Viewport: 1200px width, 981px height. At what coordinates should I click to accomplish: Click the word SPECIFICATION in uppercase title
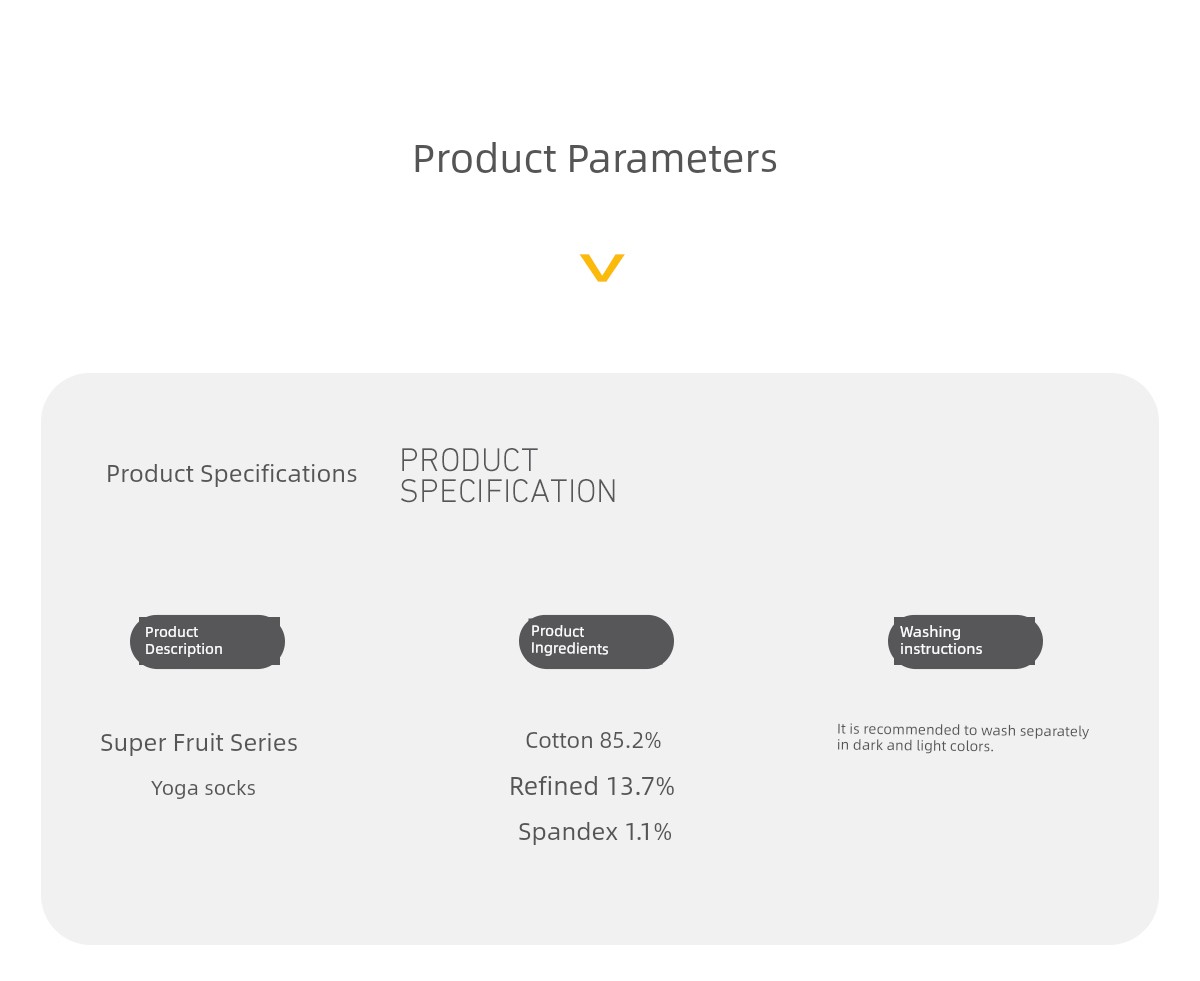508,492
